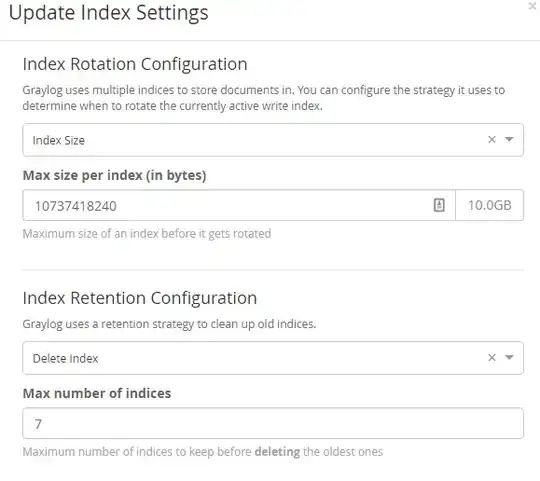Click the bold deleting word in the help text

(x=277, y=452)
